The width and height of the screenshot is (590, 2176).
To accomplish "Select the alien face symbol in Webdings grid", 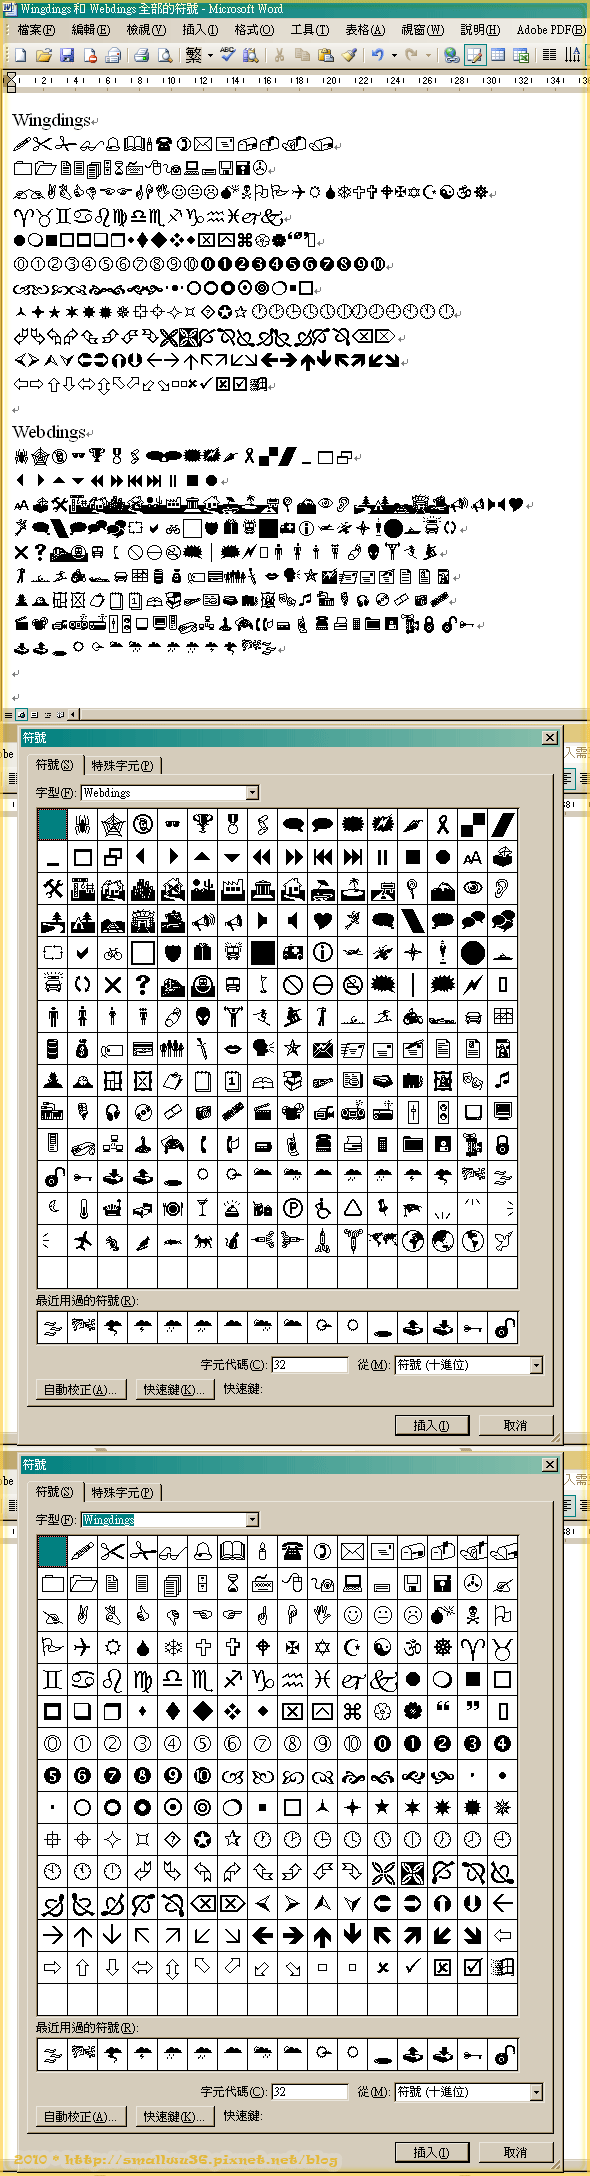I will pyautogui.click(x=203, y=1017).
